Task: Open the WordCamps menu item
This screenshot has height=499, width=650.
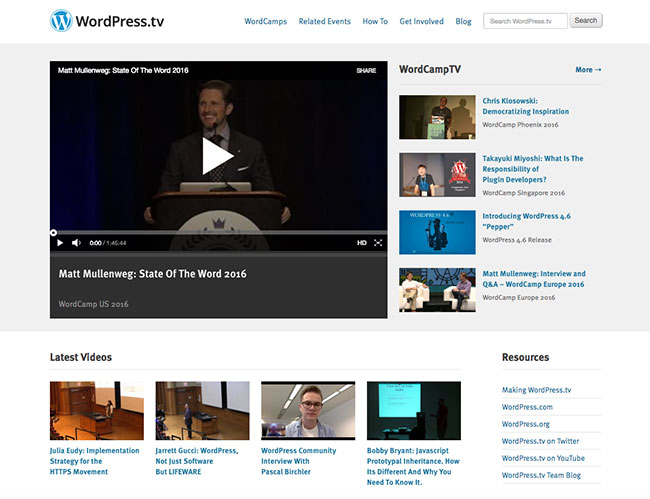Action: tap(265, 21)
